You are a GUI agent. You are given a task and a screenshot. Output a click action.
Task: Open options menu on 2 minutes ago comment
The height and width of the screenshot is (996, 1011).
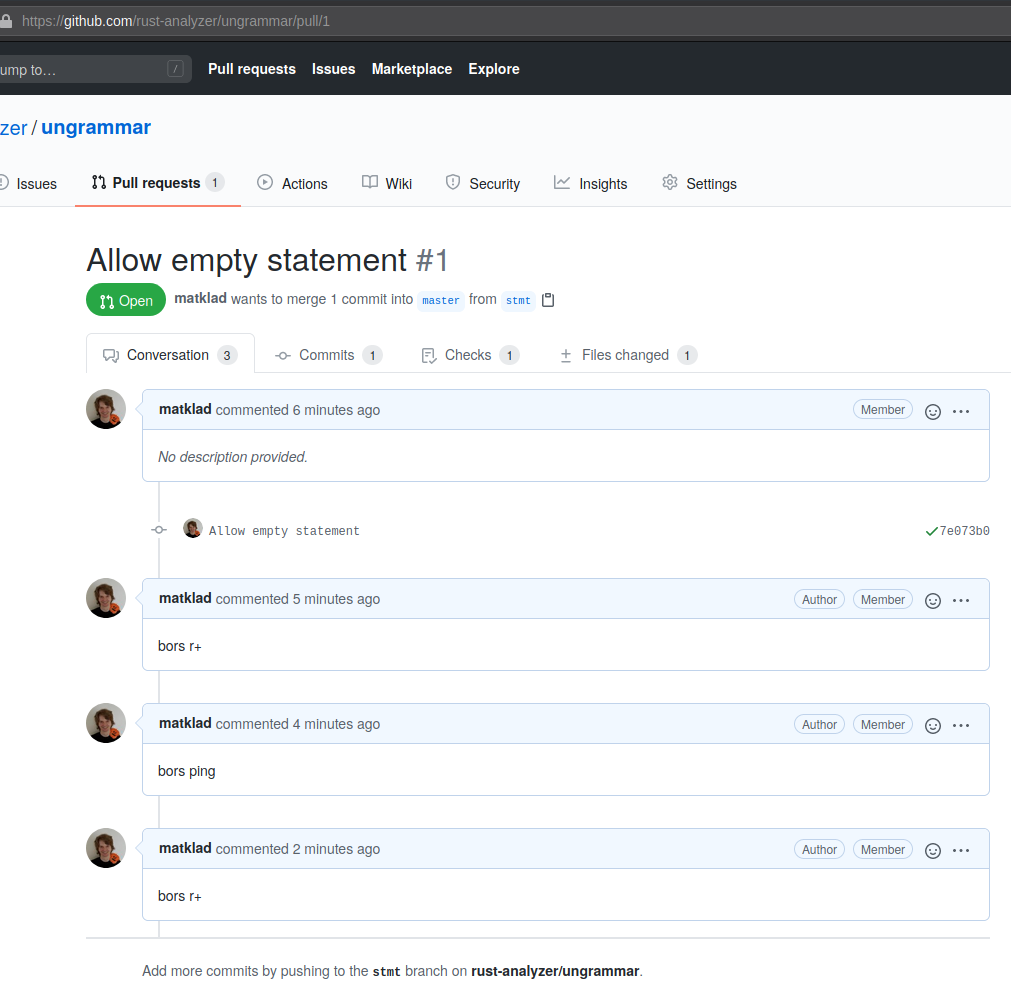pos(961,850)
